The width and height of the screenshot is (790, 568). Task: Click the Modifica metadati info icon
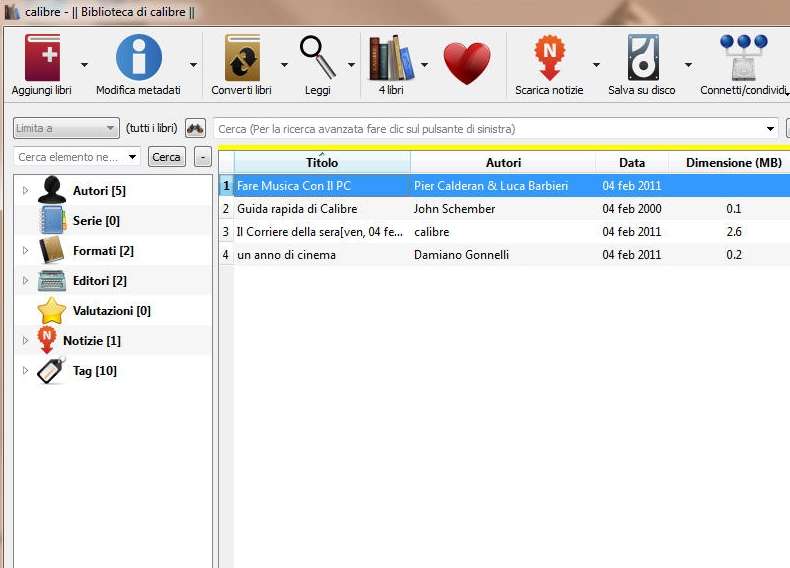139,57
